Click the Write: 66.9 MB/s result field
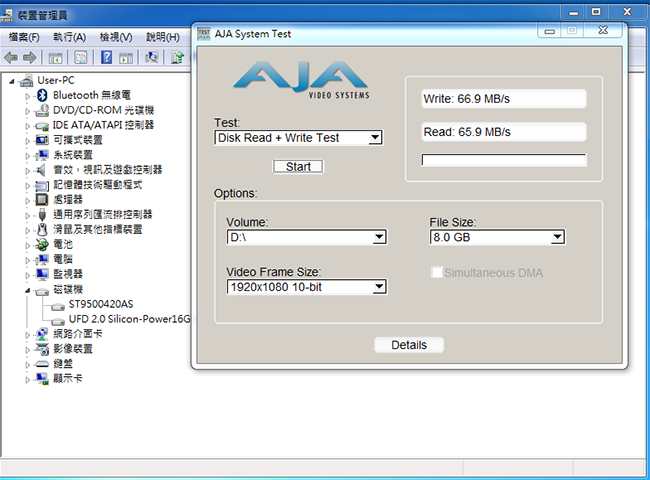The width and height of the screenshot is (650, 480). (x=504, y=99)
